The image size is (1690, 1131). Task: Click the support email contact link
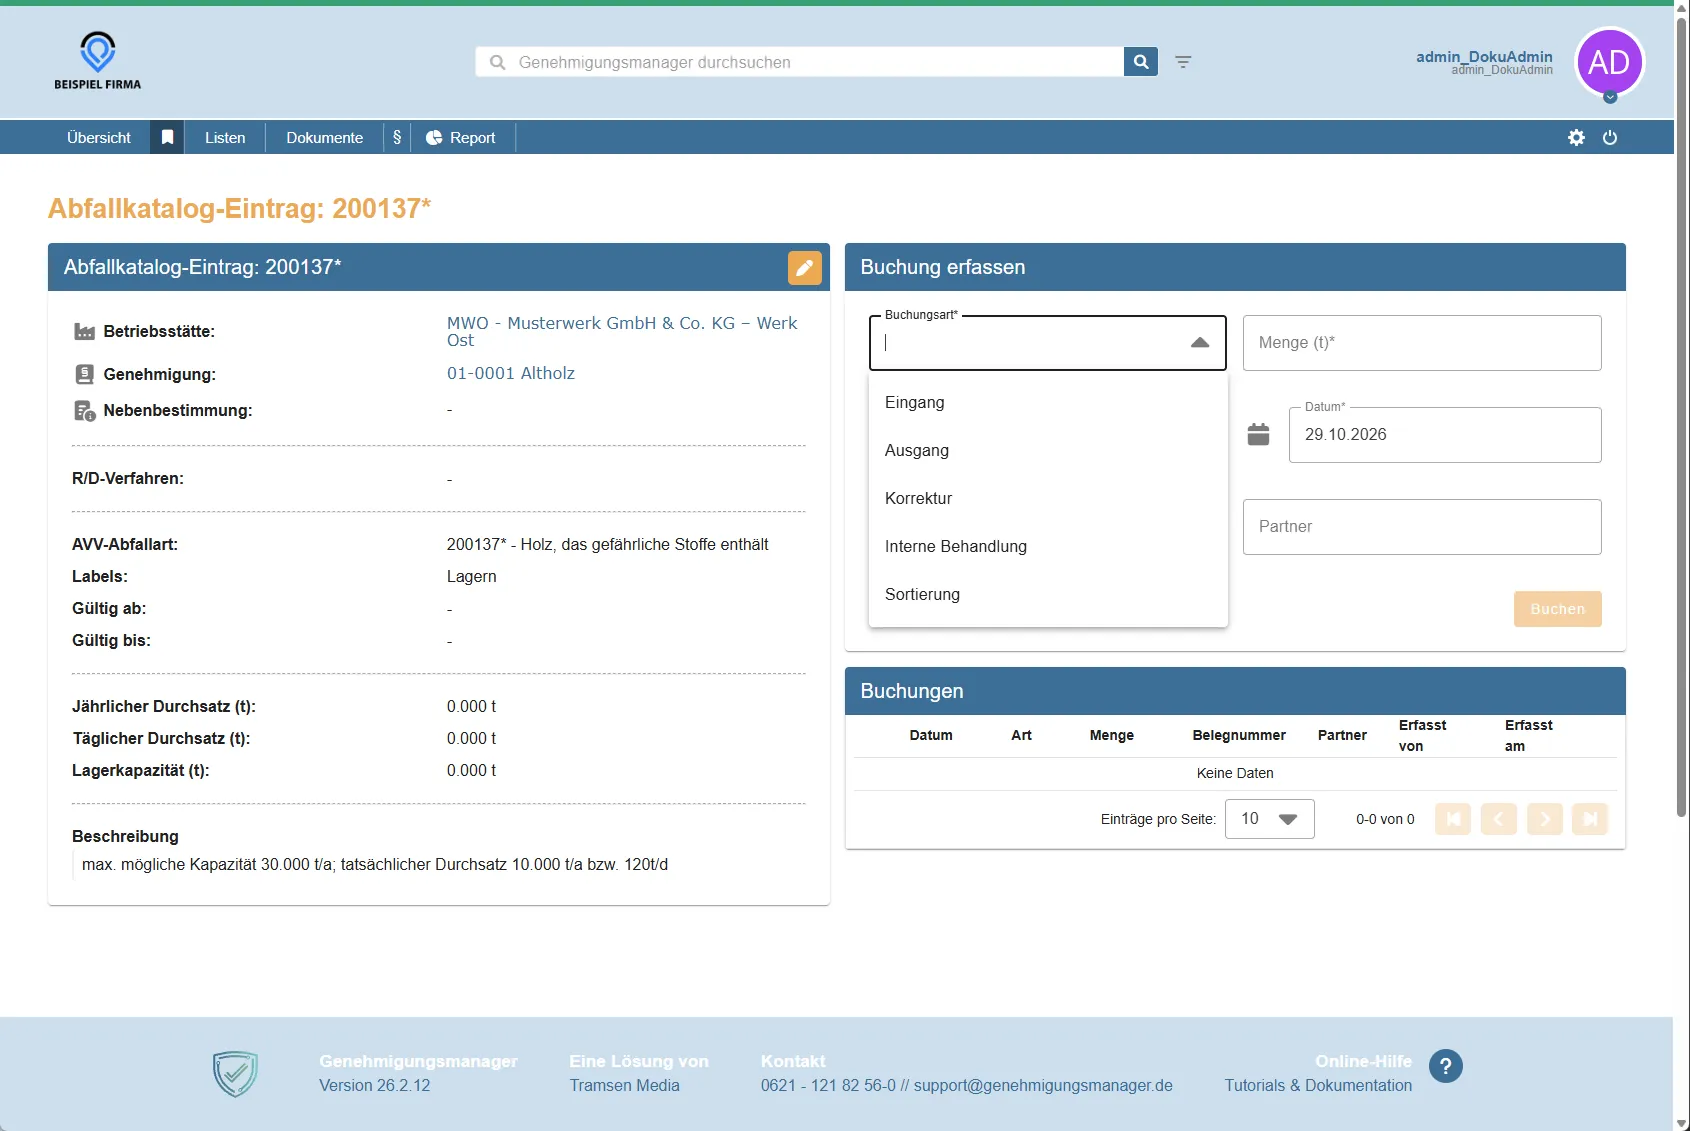(x=1043, y=1085)
